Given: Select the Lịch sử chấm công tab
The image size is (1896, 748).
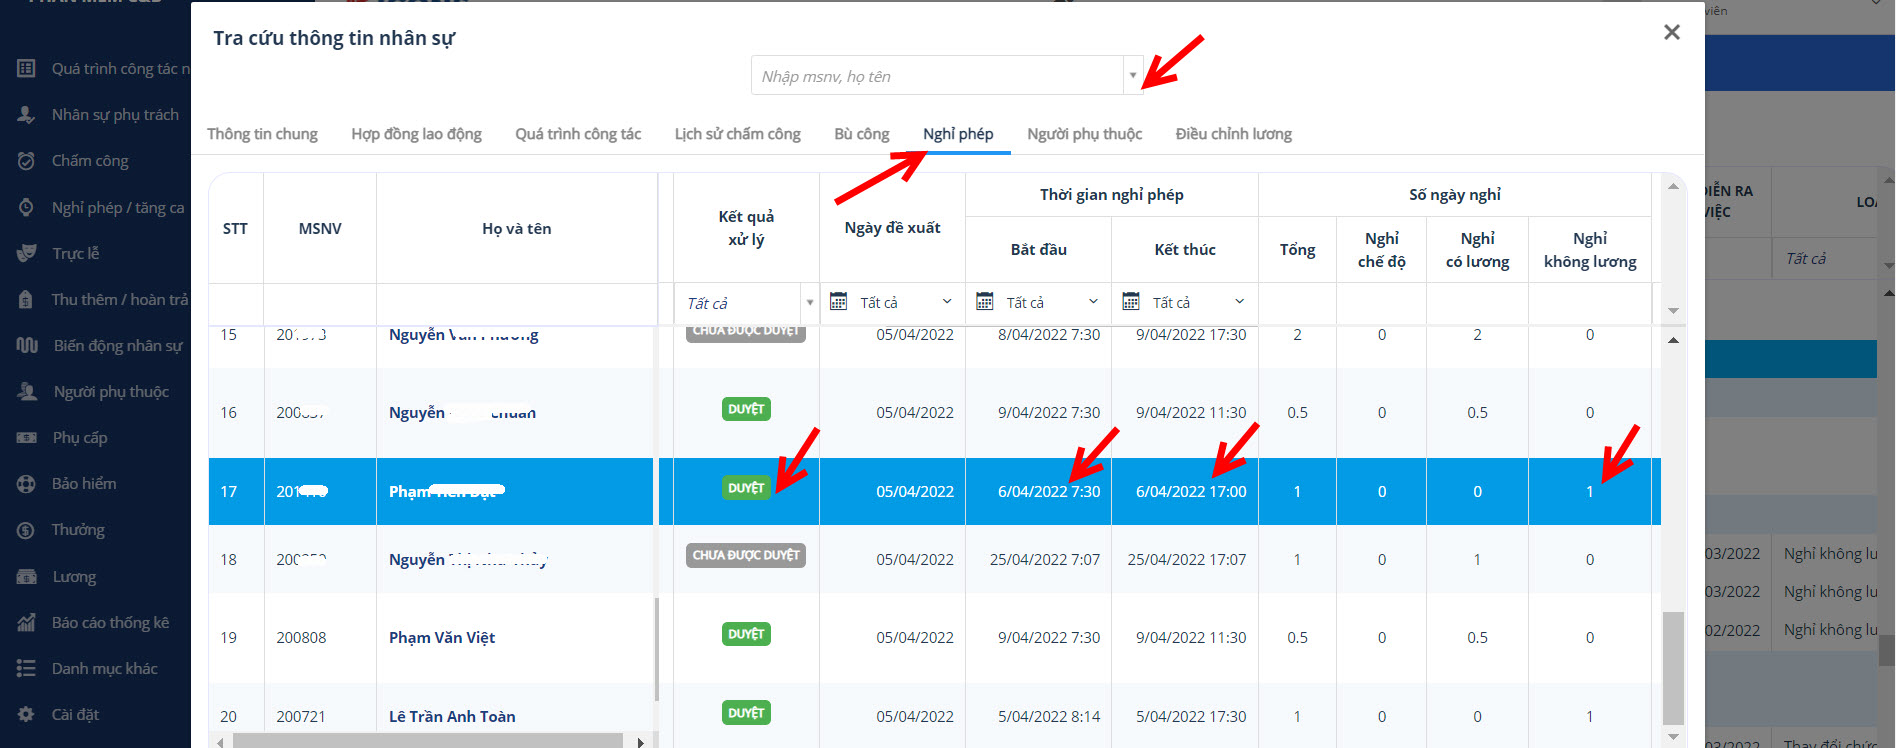Looking at the screenshot, I should click(x=737, y=134).
